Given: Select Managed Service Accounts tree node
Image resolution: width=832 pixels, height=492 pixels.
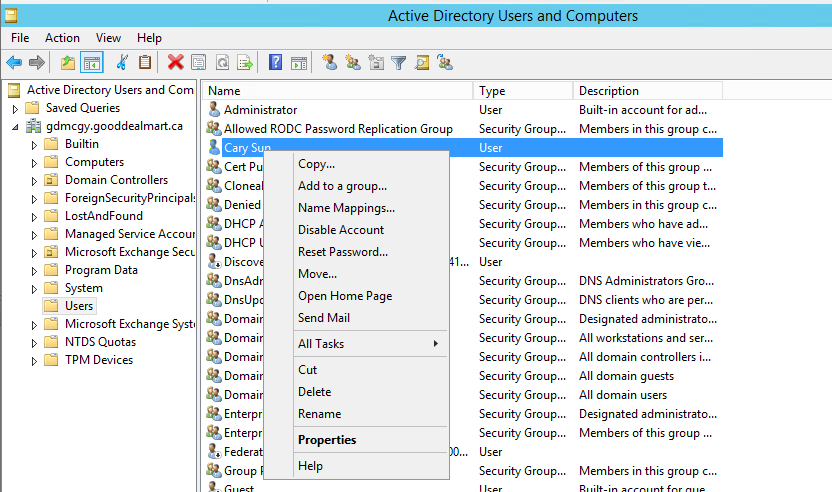Looking at the screenshot, I should pos(129,234).
